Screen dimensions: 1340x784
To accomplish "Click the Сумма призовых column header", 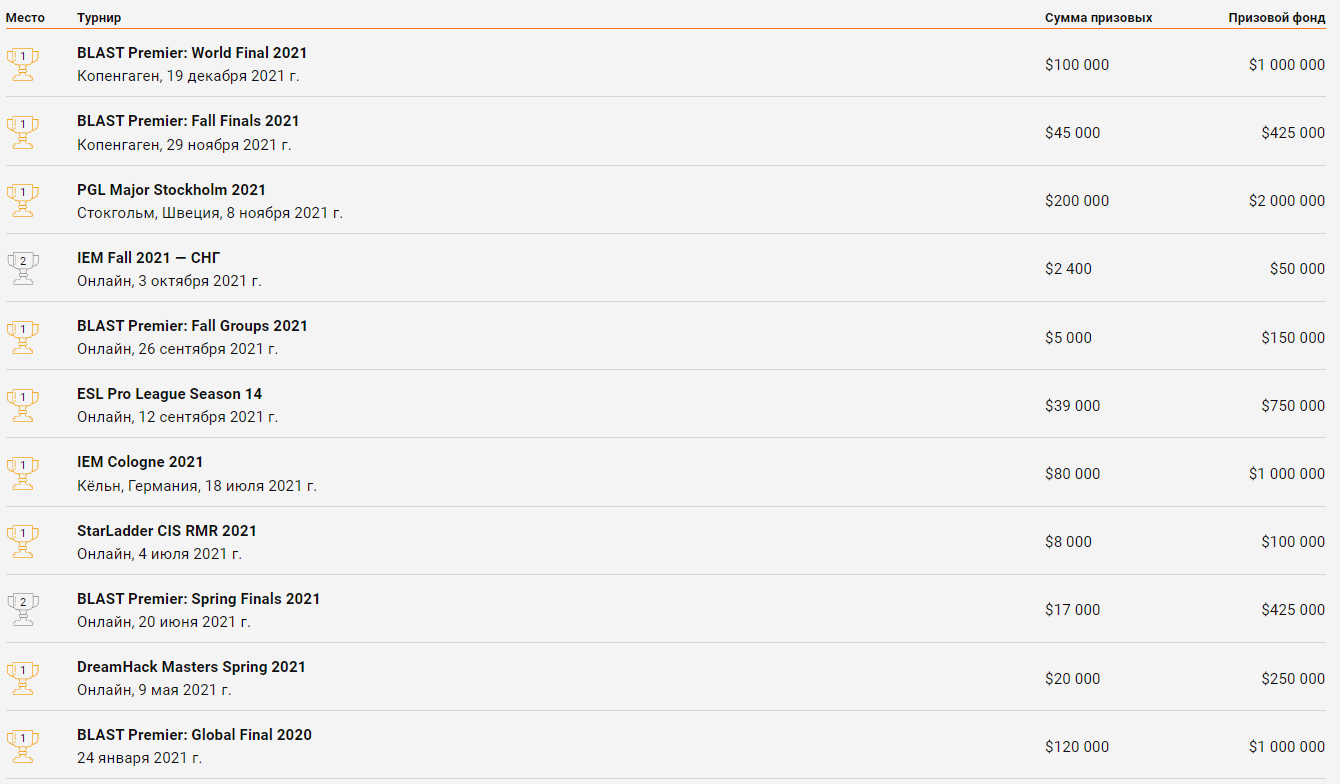I will point(1099,18).
